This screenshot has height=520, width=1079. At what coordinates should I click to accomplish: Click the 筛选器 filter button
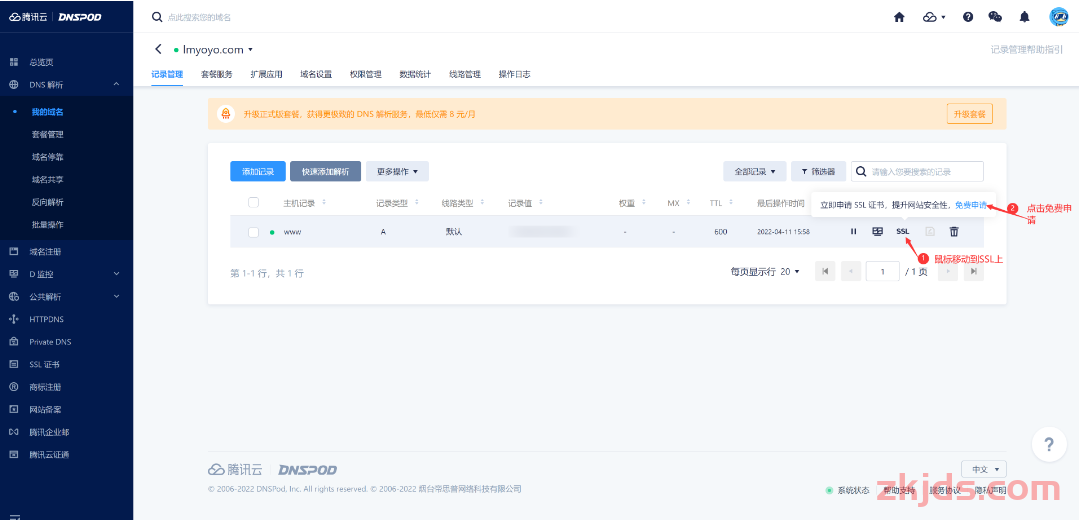coord(818,171)
